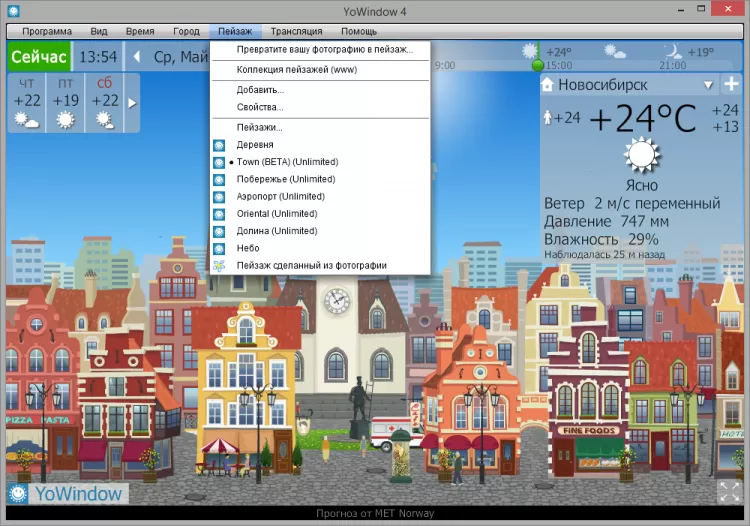Click the person feels-like temperature icon
750x526 pixels.
click(x=548, y=118)
